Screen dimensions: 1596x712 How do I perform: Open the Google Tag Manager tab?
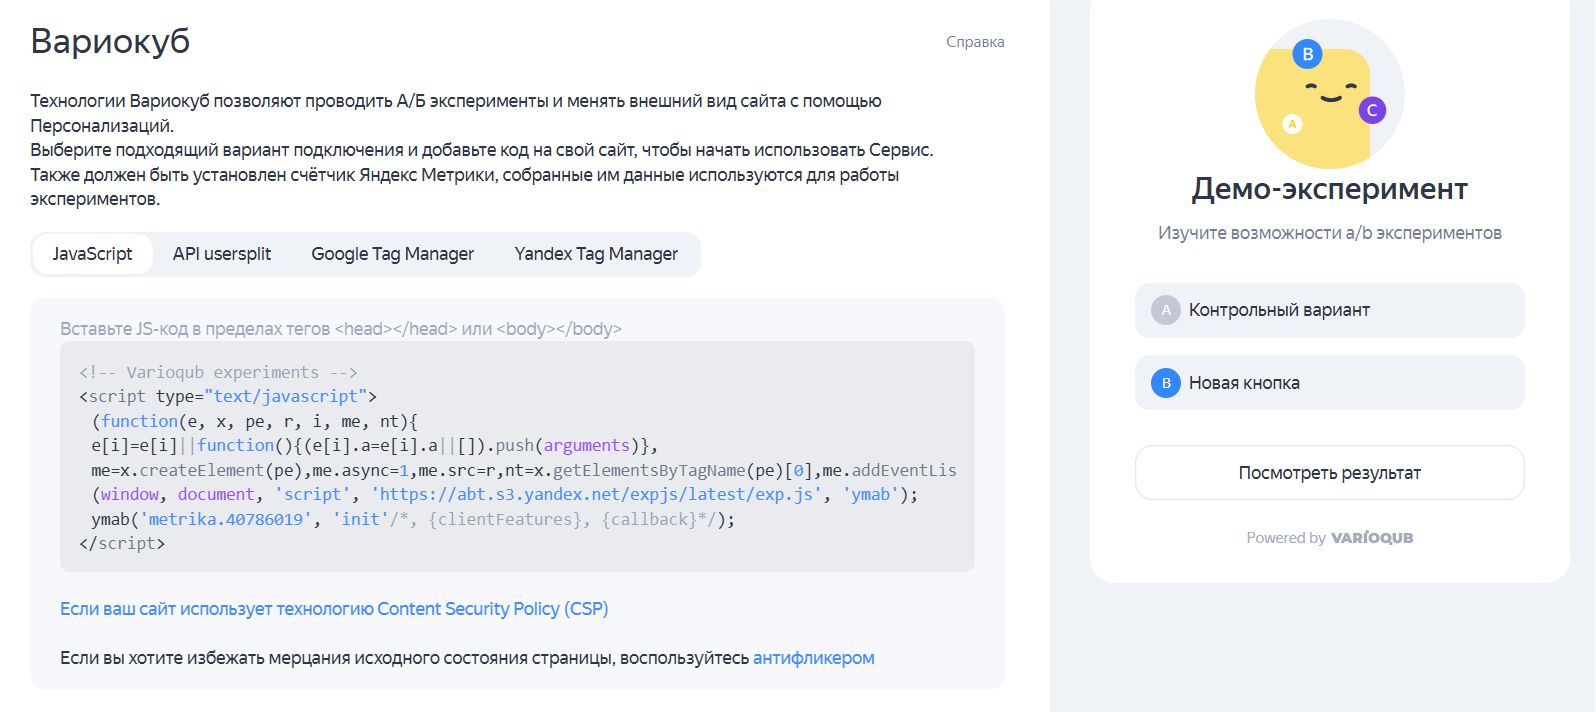392,254
